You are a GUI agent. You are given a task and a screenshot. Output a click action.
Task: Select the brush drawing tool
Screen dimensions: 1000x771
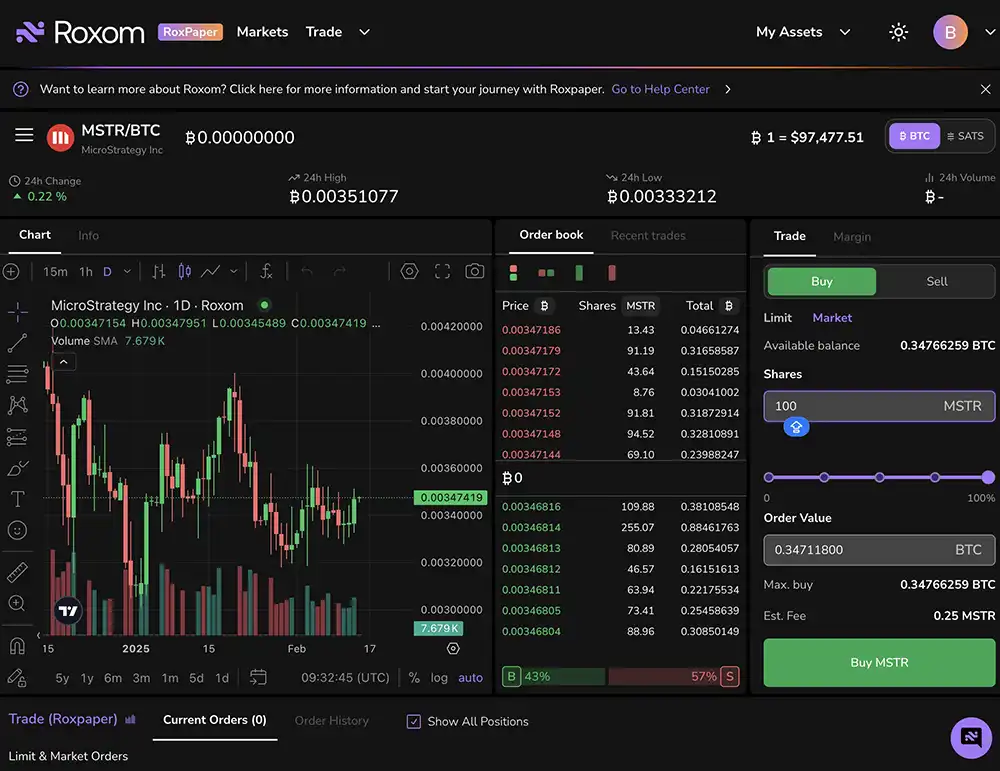[x=17, y=468]
